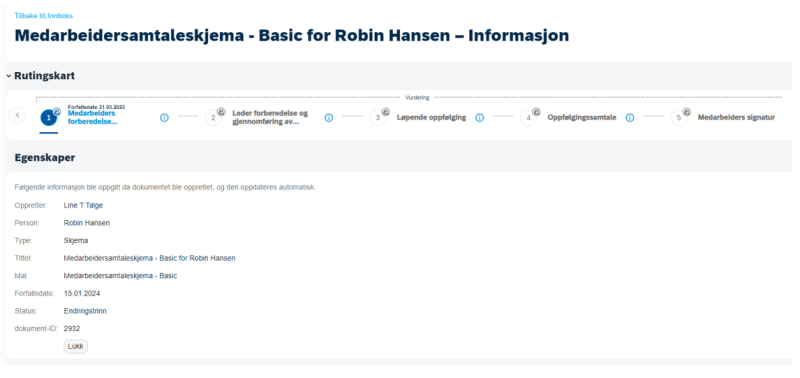The image size is (800, 378).
Task: Collapse the Rutingskart section
Action: pyautogui.click(x=9, y=76)
